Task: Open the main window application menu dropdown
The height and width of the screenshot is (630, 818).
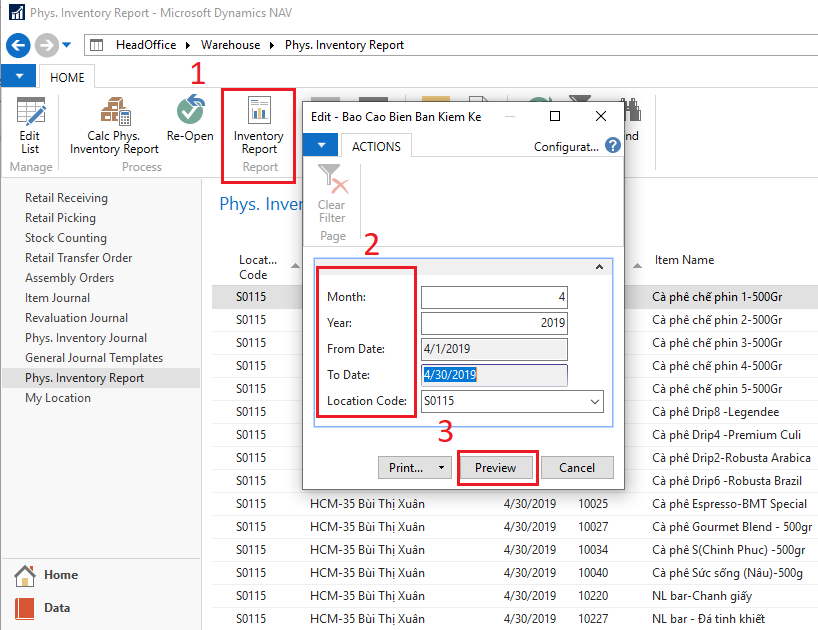Action: tap(19, 76)
